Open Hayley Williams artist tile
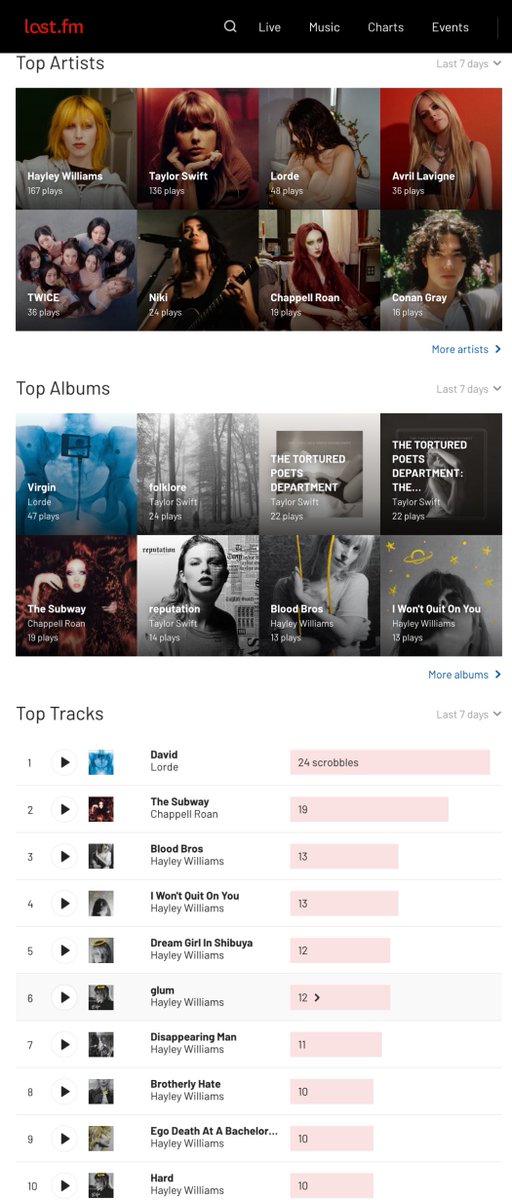The height and width of the screenshot is (1200, 512). 76,148
